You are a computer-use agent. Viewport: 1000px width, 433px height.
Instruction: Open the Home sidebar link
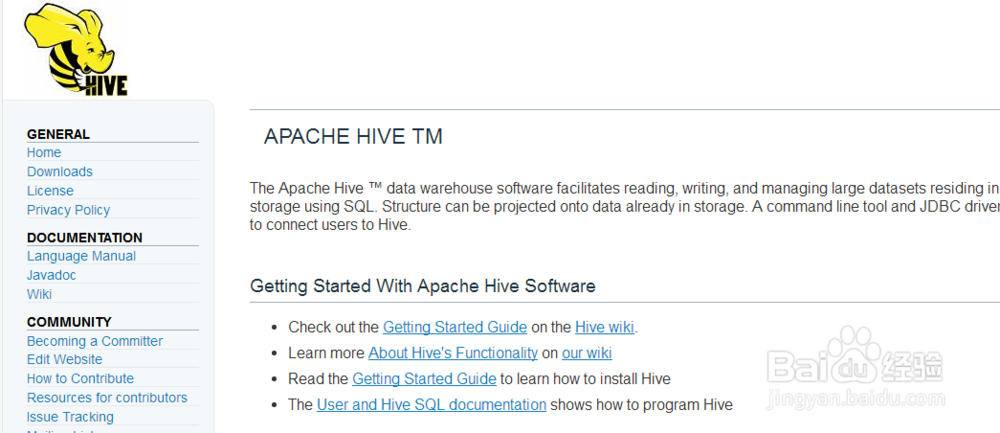[44, 152]
